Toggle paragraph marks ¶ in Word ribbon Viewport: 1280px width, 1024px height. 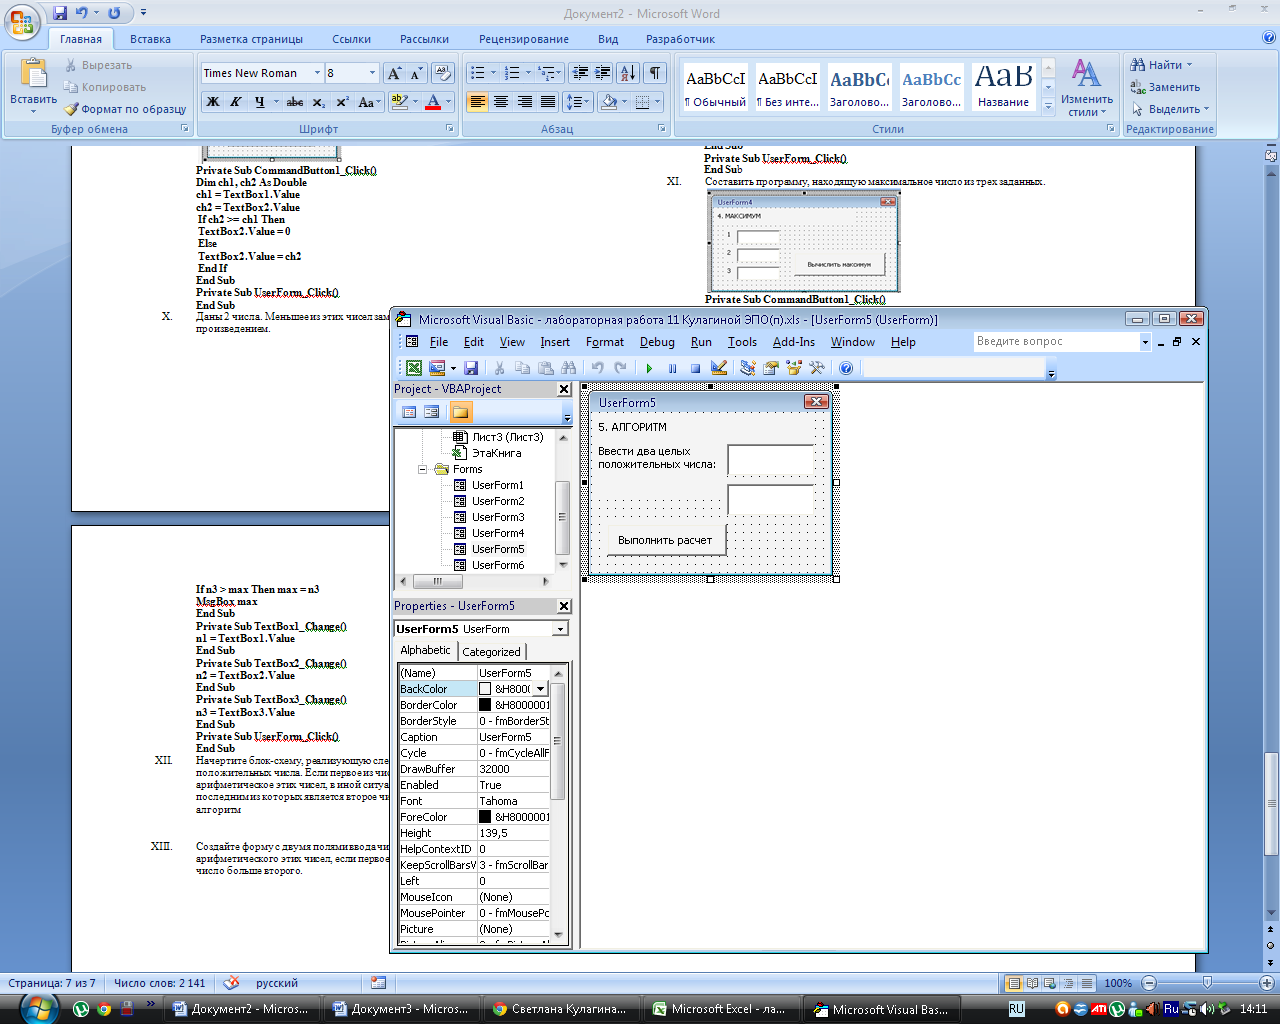tap(655, 73)
